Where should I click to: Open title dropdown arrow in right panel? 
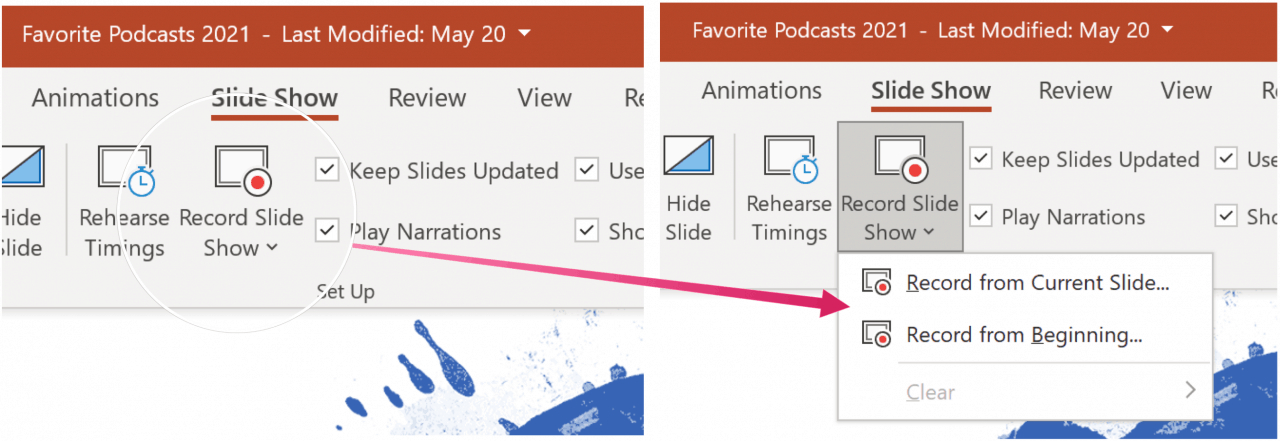point(1169,31)
